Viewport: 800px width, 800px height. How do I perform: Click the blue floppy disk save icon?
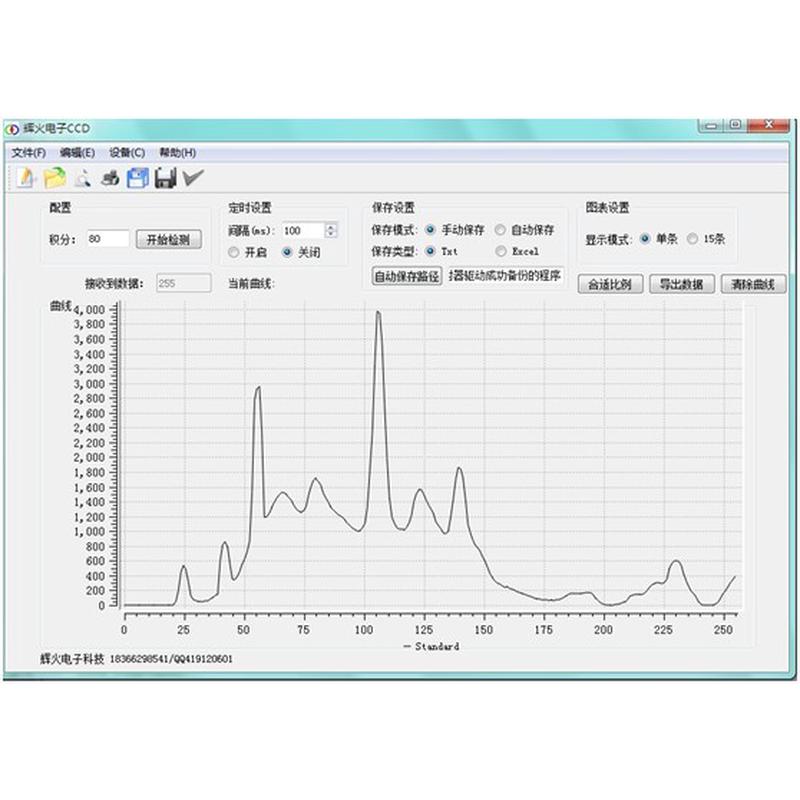tap(136, 178)
